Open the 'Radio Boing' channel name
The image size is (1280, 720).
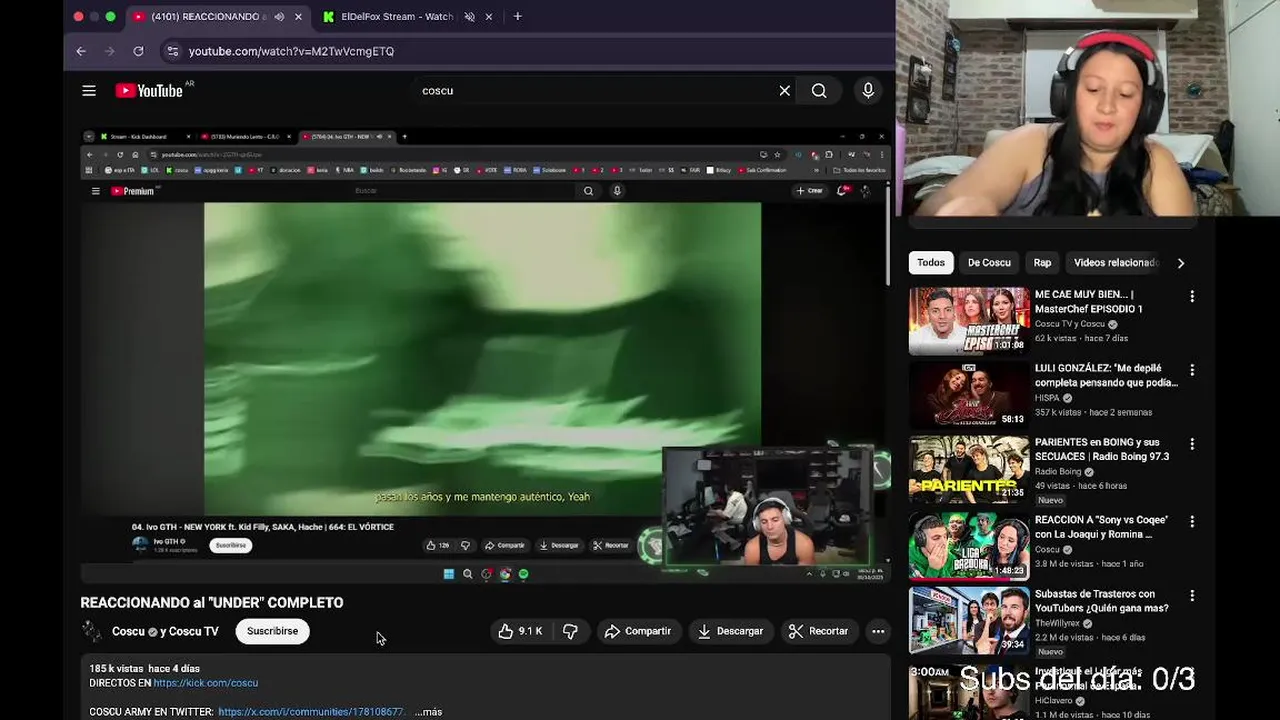[1058, 472]
